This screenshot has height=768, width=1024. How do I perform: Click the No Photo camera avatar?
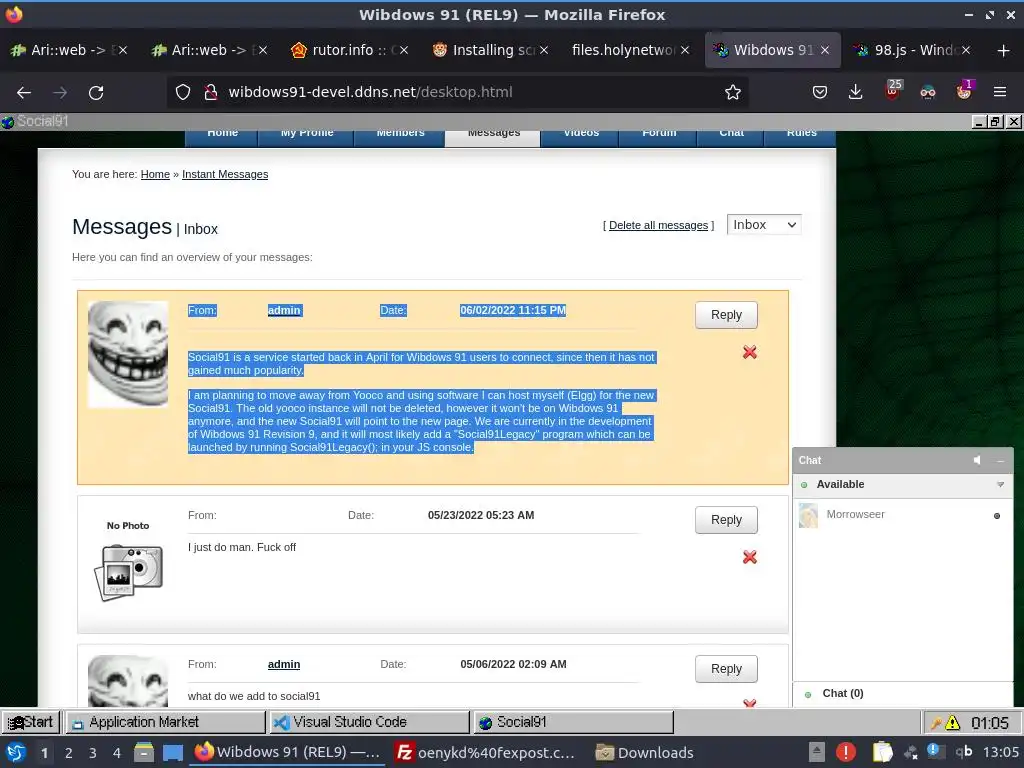coord(128,560)
